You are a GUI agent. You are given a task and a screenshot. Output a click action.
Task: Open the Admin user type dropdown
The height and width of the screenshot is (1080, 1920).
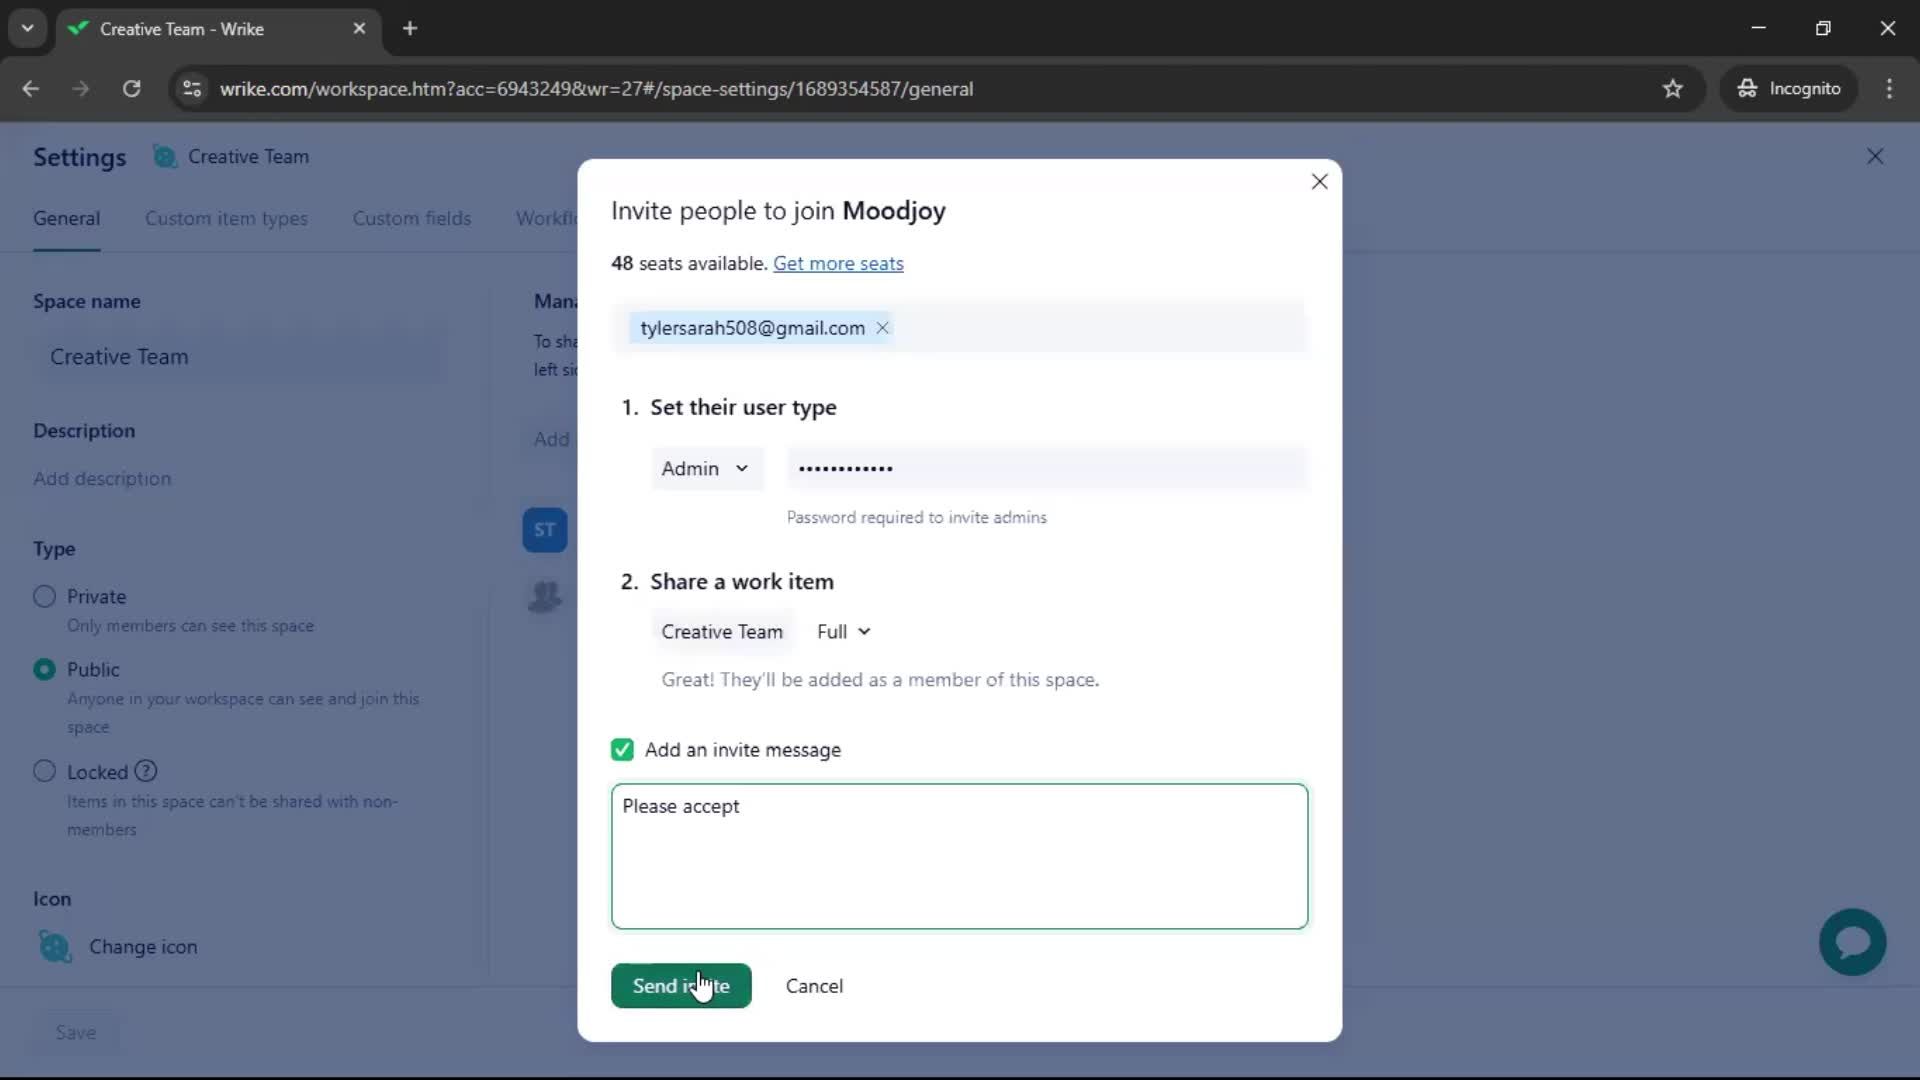pos(706,468)
